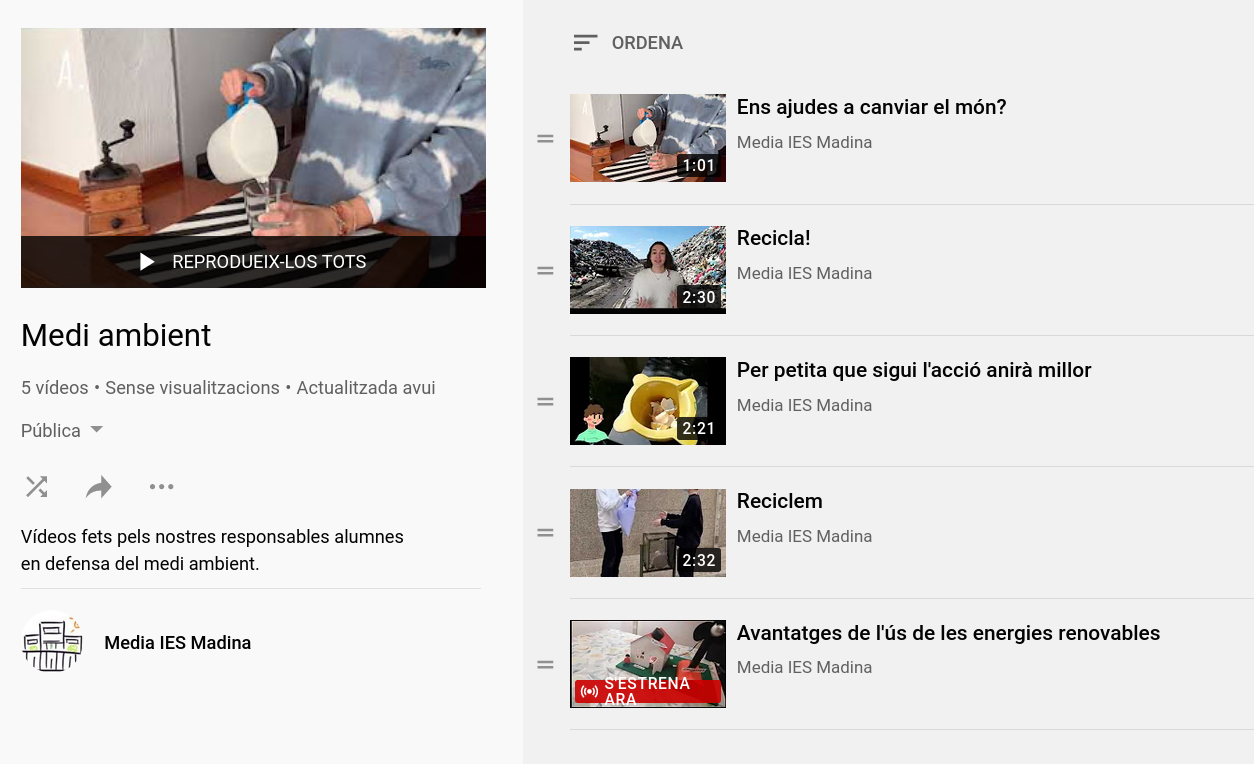Click drag handle next to 'Reciclem' video
This screenshot has height=764, width=1254.
click(545, 533)
